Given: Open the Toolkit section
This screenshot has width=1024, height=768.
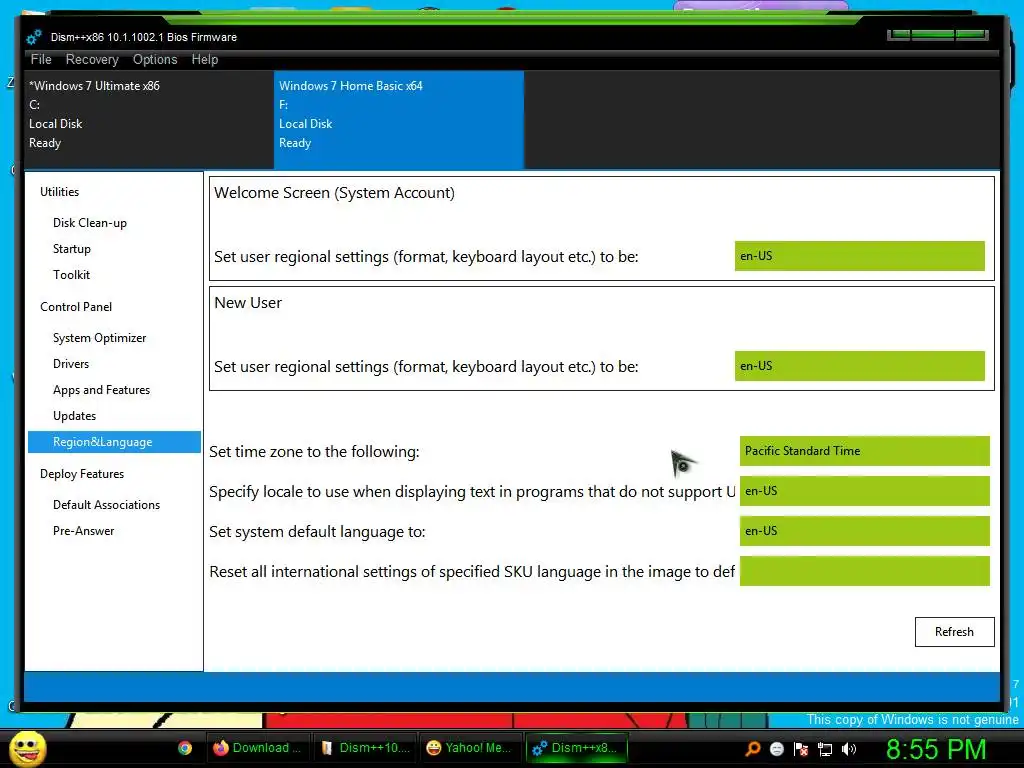Looking at the screenshot, I should [x=71, y=275].
